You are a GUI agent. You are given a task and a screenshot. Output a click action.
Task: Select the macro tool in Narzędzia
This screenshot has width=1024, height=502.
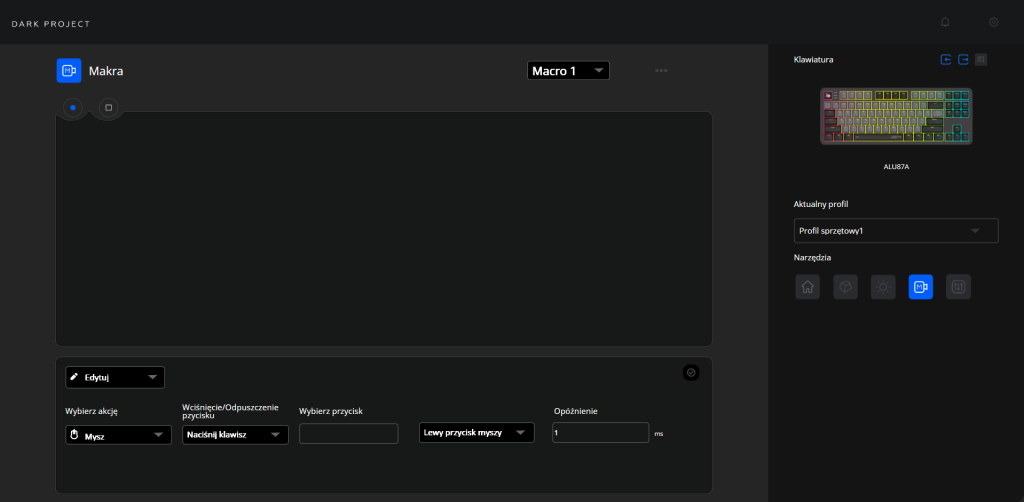click(x=920, y=287)
